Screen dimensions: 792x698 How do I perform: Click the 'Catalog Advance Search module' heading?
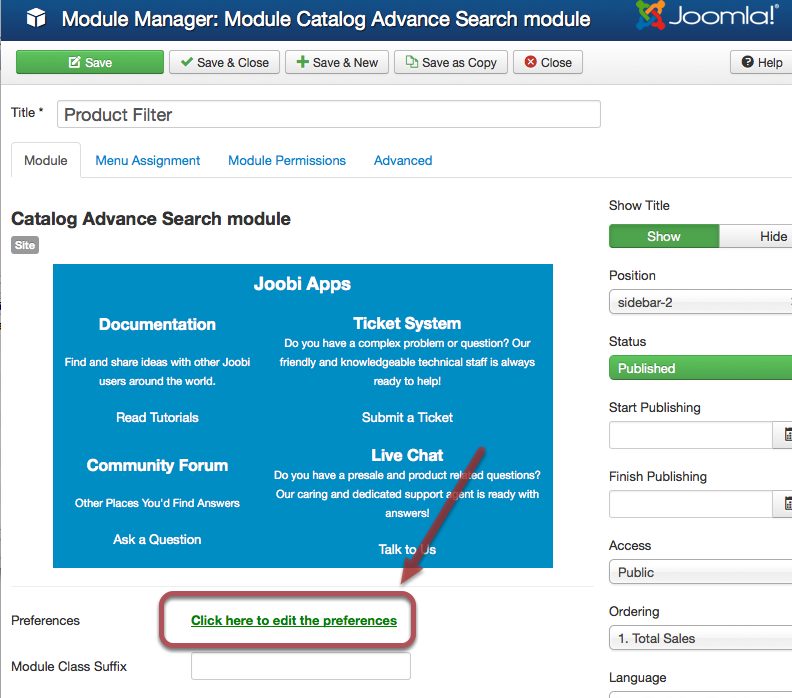pos(151,219)
